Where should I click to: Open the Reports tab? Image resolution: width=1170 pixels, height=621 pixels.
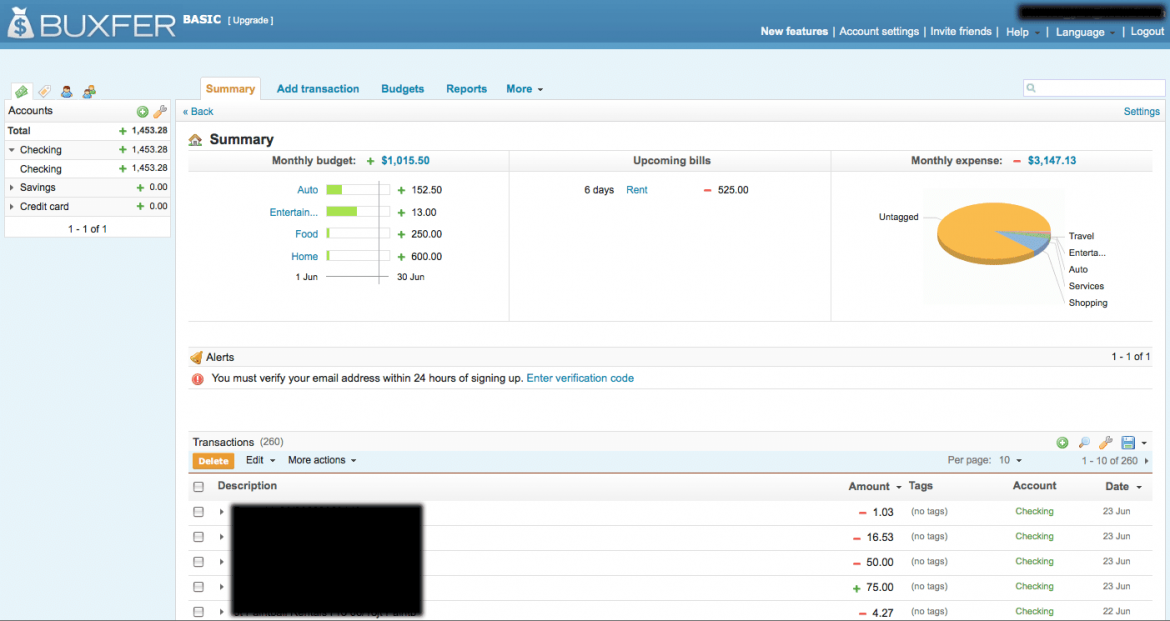click(466, 89)
